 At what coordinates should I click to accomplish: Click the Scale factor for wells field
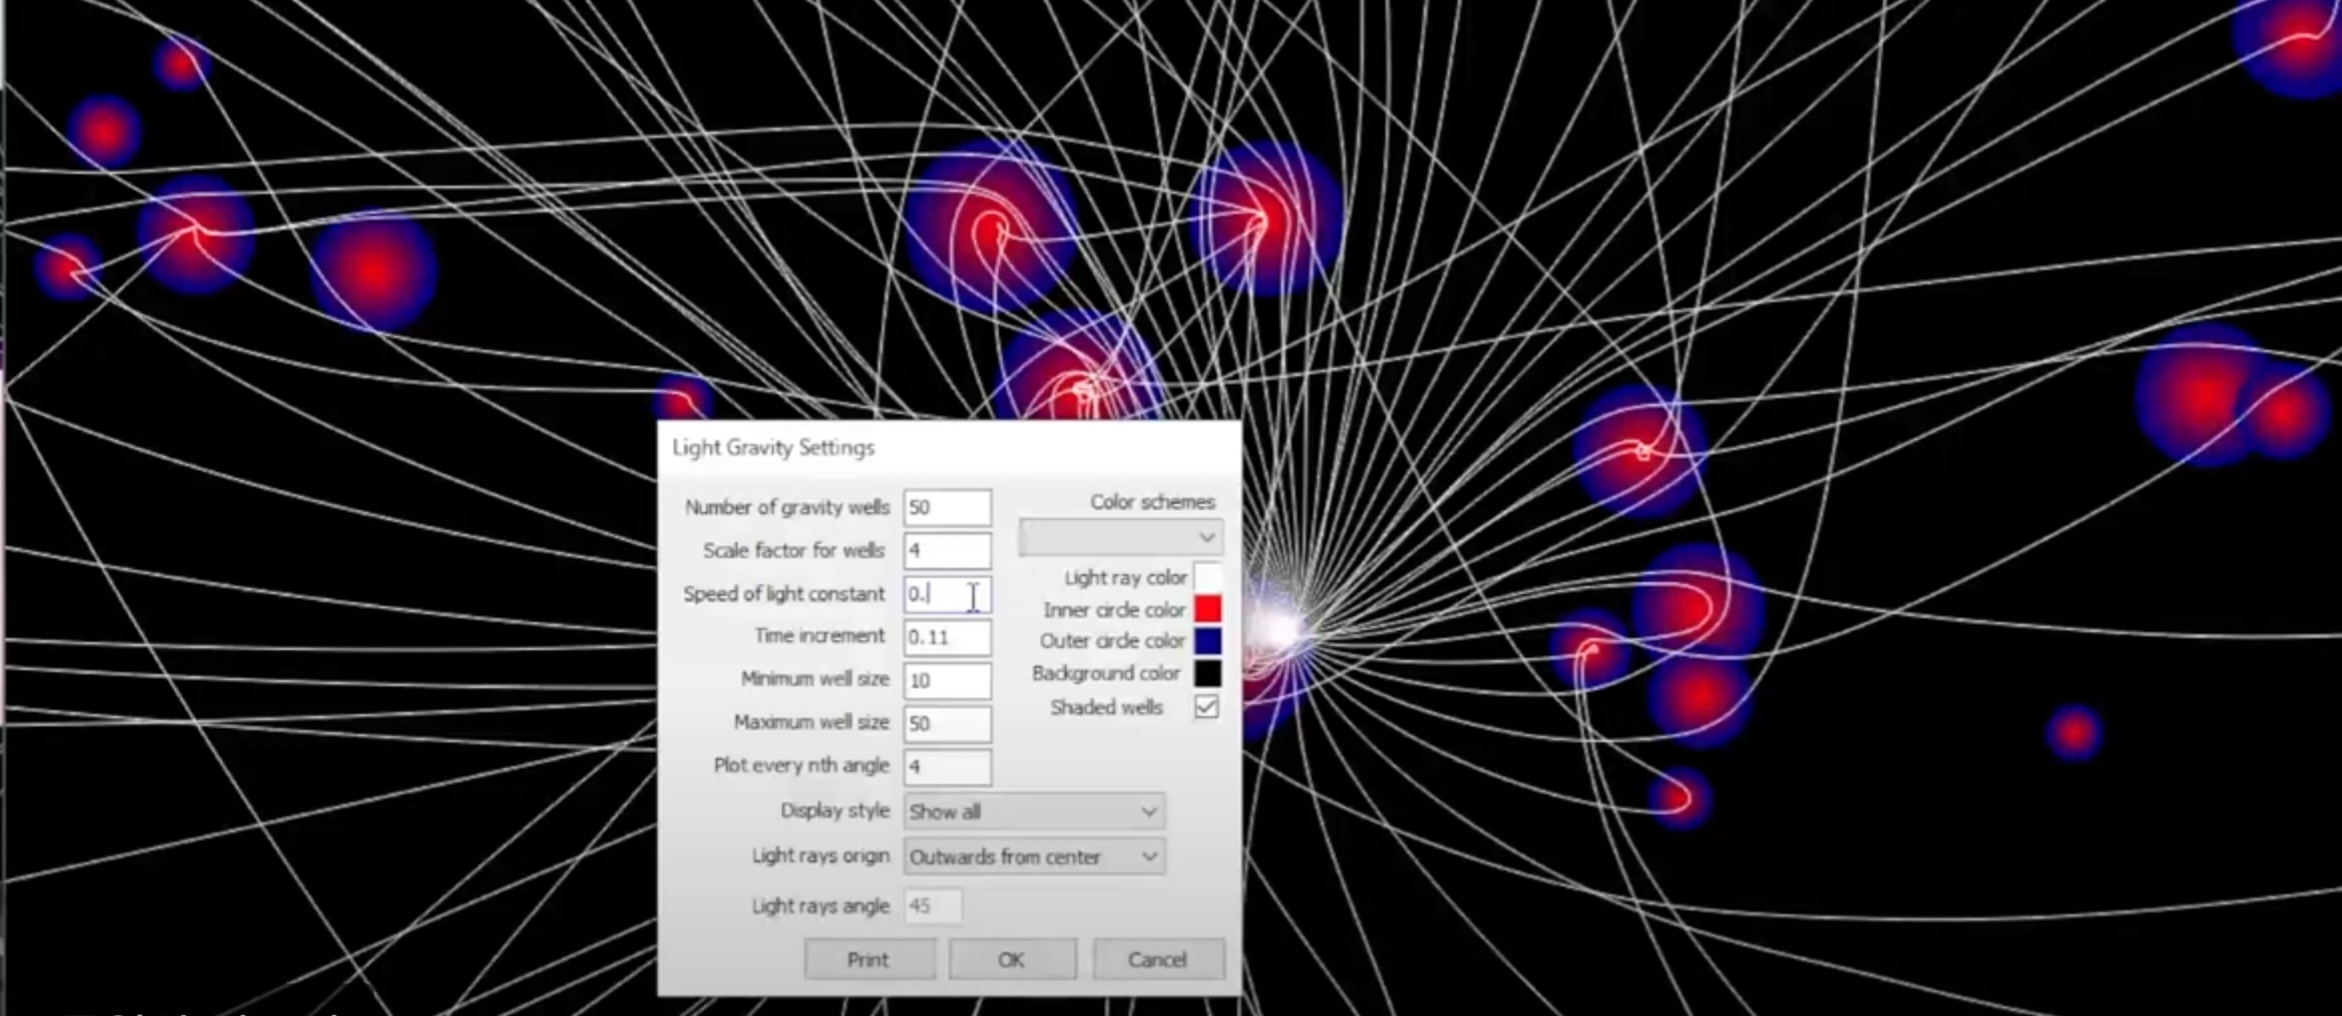(x=947, y=550)
